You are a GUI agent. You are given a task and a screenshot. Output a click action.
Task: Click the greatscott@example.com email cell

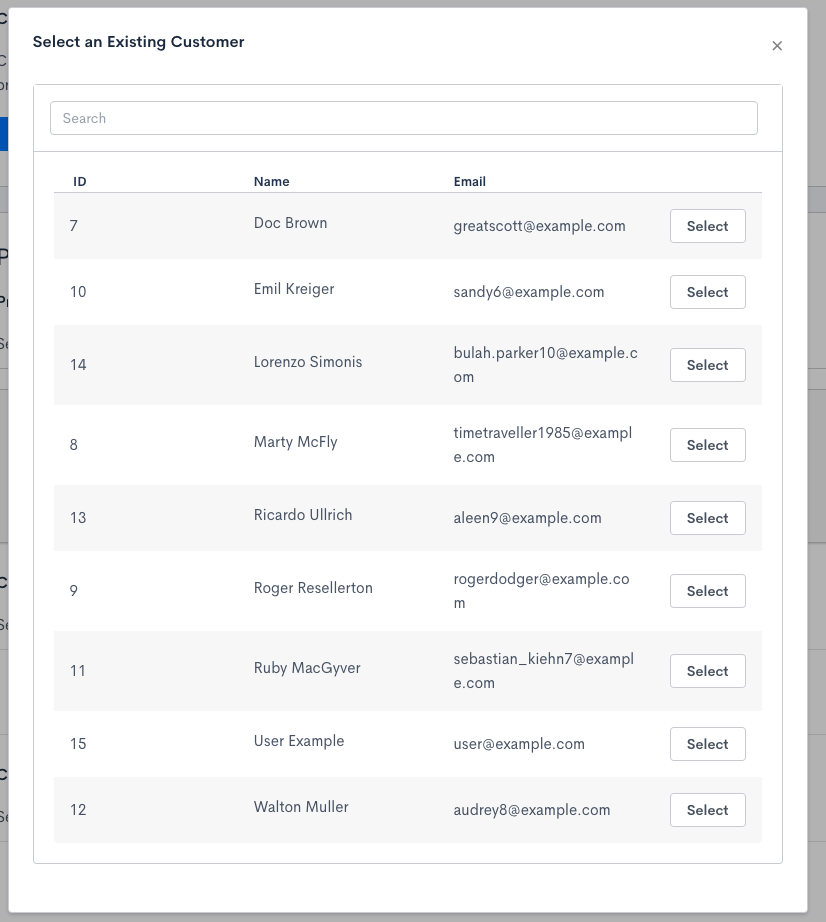[x=539, y=226]
